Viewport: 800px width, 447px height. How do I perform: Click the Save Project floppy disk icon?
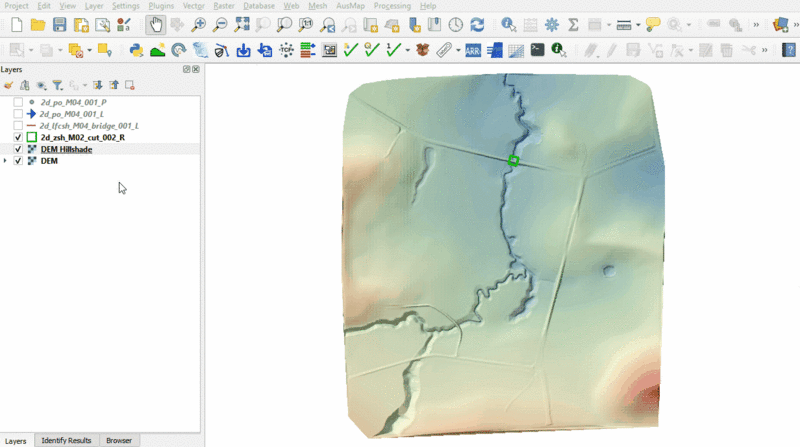click(x=60, y=24)
